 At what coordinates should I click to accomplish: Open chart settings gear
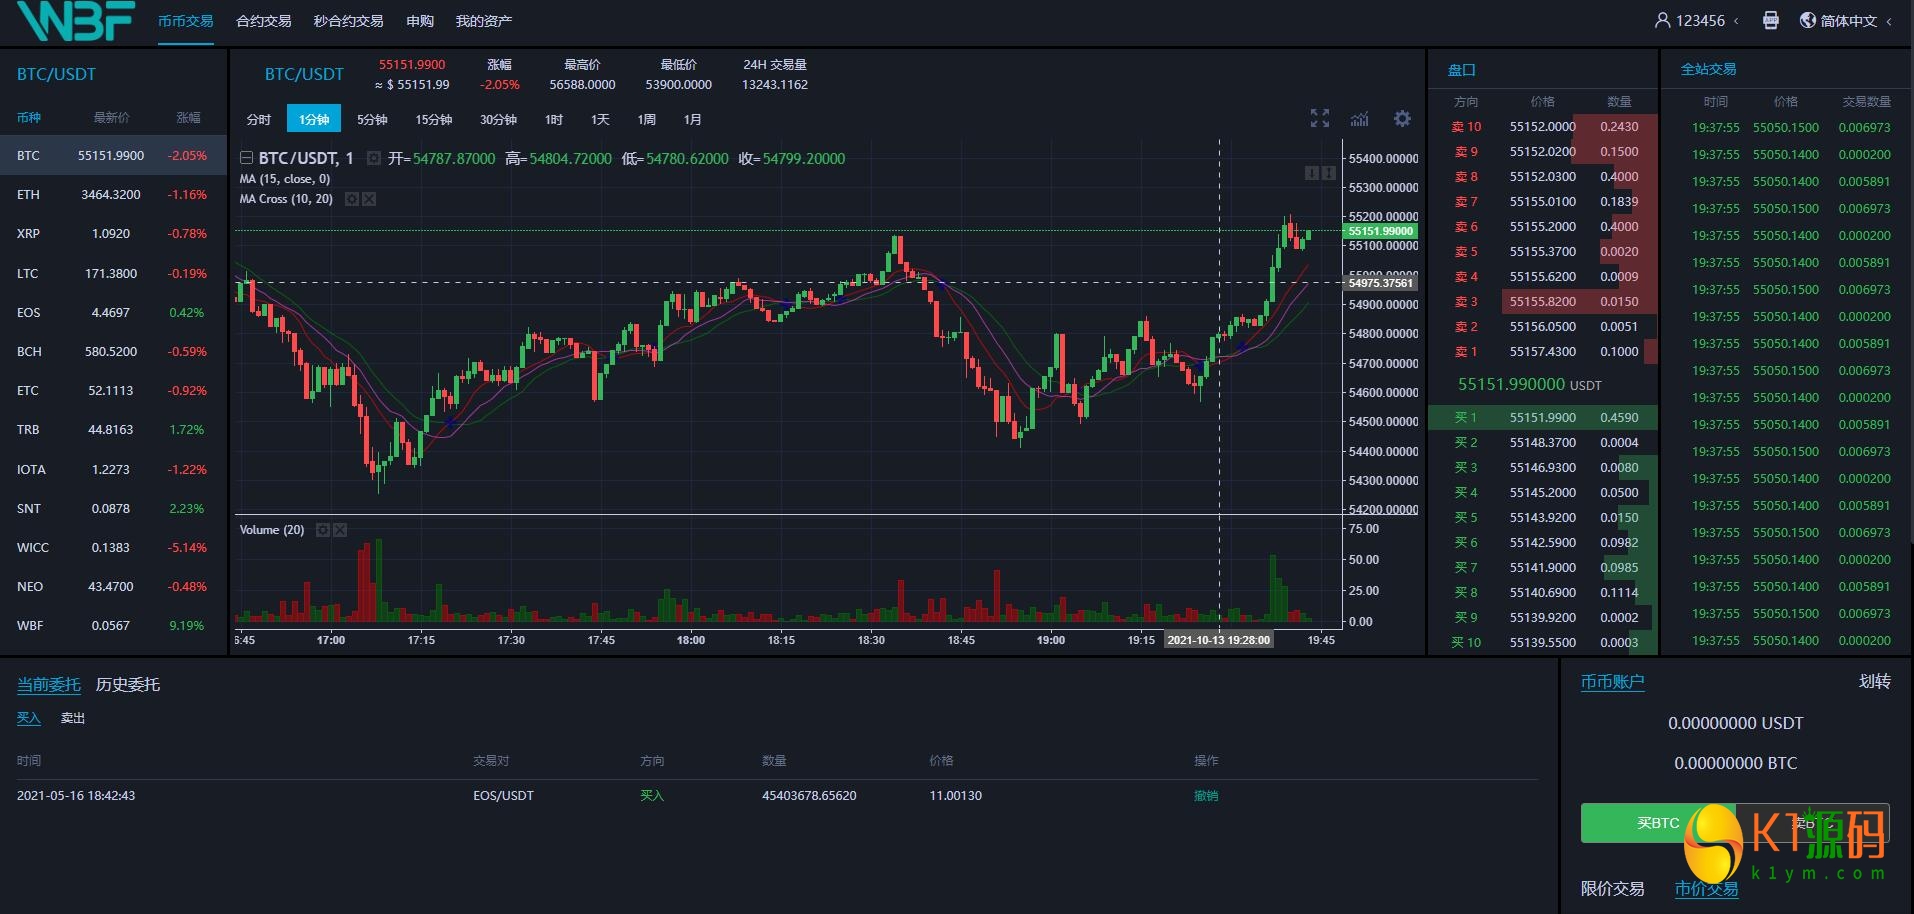1403,118
